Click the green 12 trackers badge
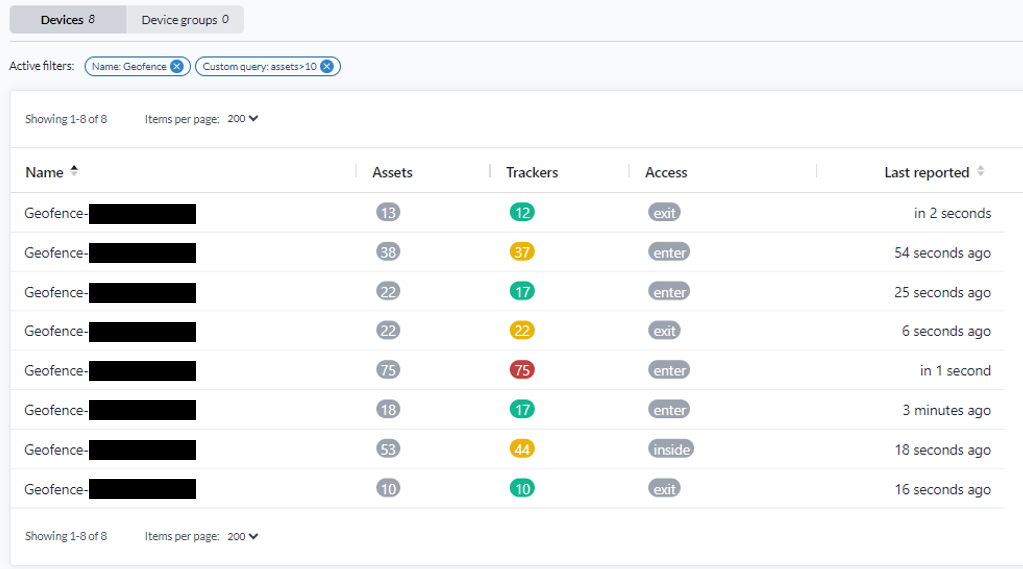This screenshot has width=1023, height=569. pyautogui.click(x=522, y=212)
